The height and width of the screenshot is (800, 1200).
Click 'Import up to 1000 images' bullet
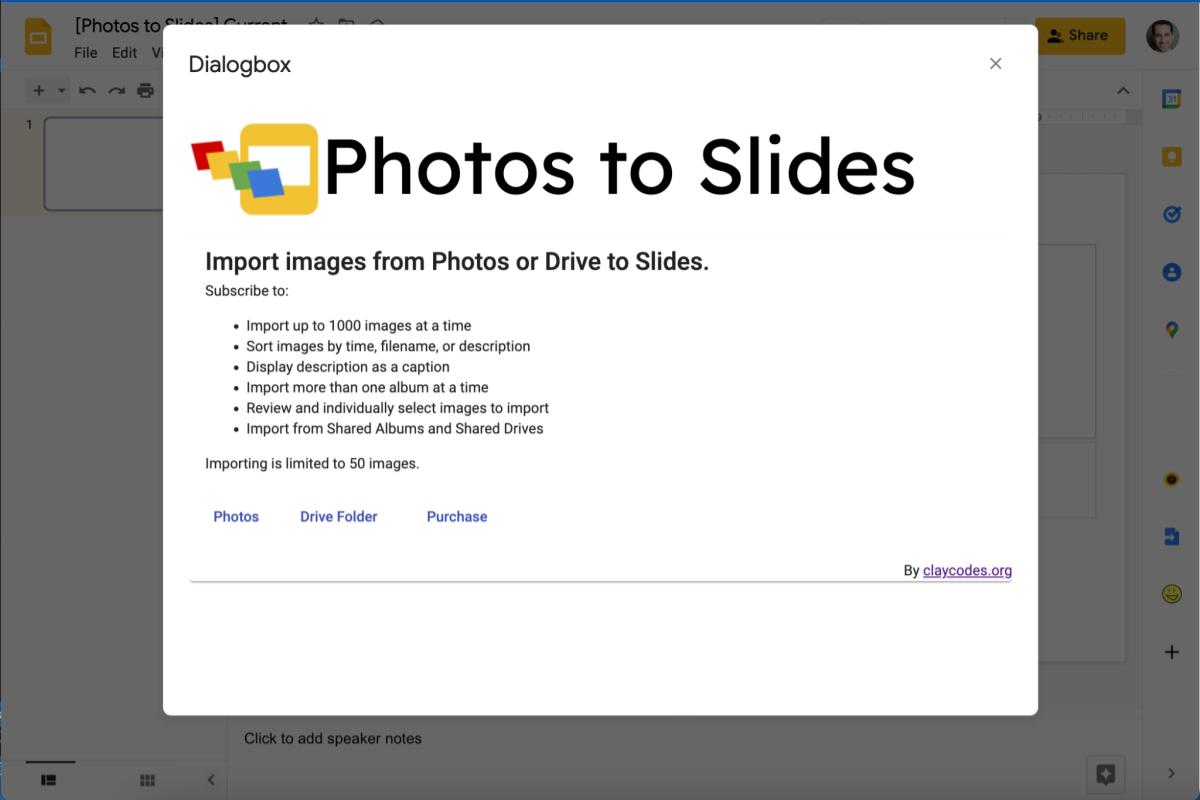pyautogui.click(x=359, y=326)
